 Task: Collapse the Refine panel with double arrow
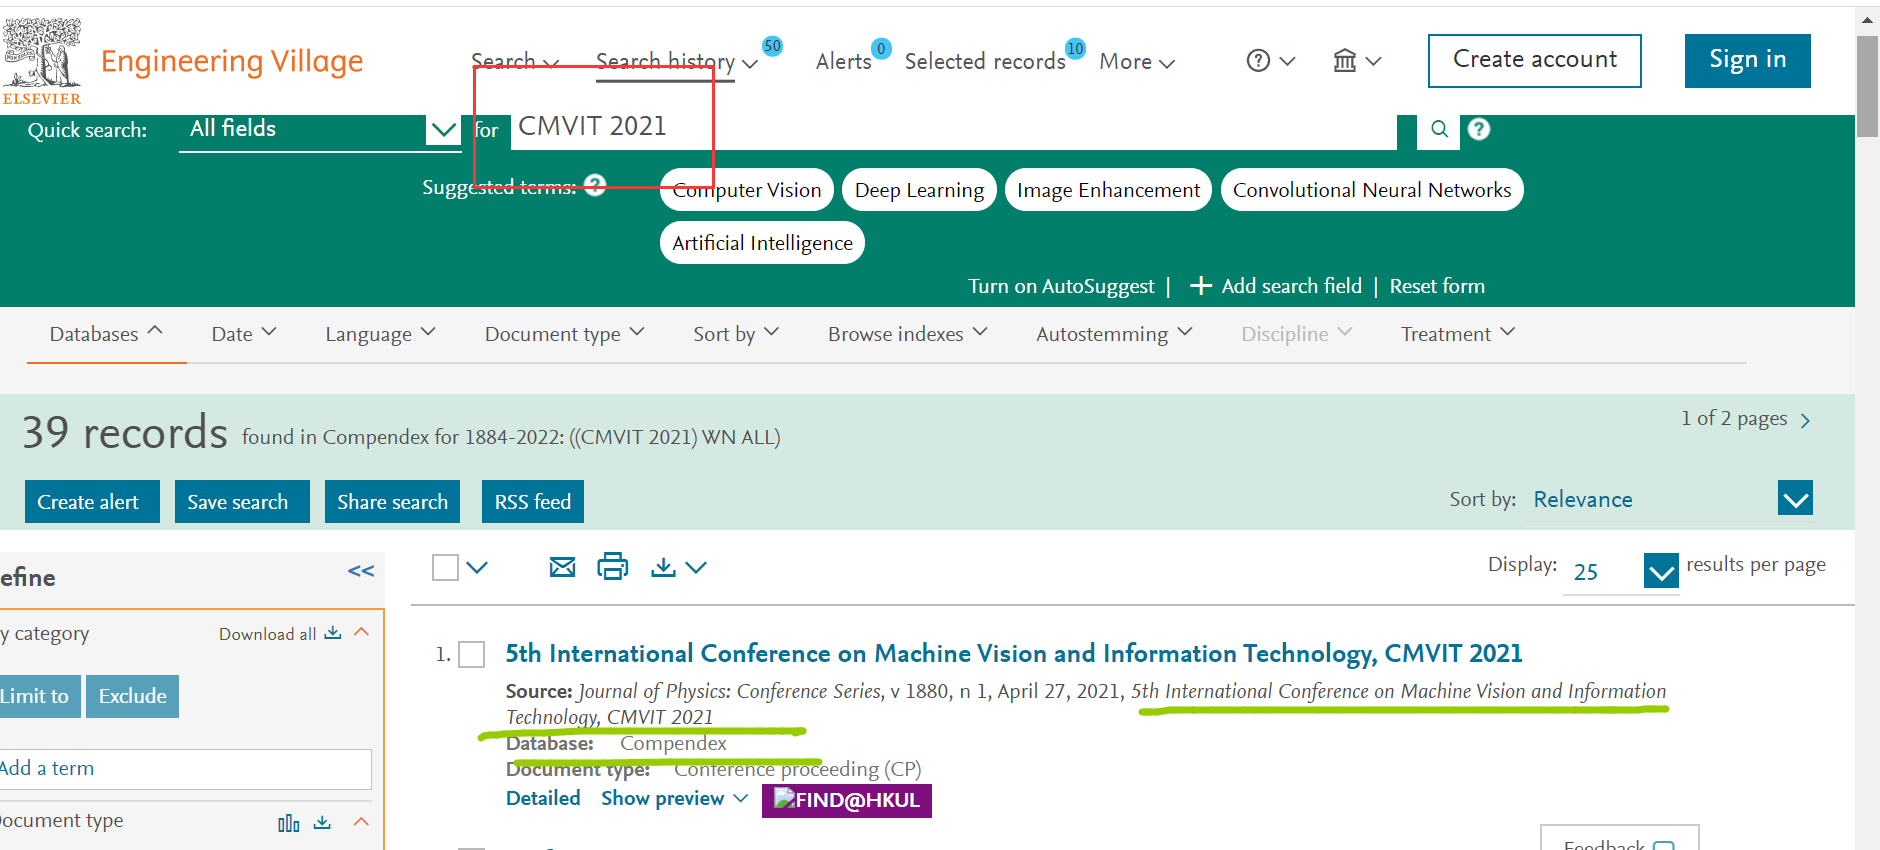[361, 571]
